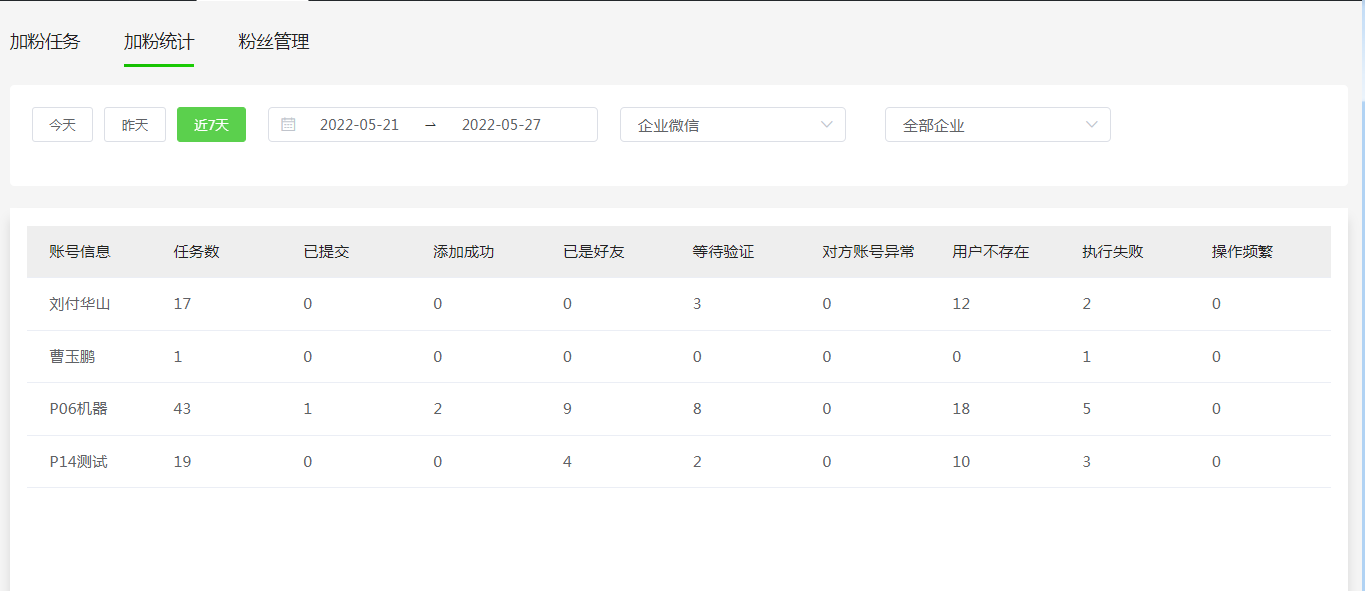Click the P14测试 account name

point(79,462)
